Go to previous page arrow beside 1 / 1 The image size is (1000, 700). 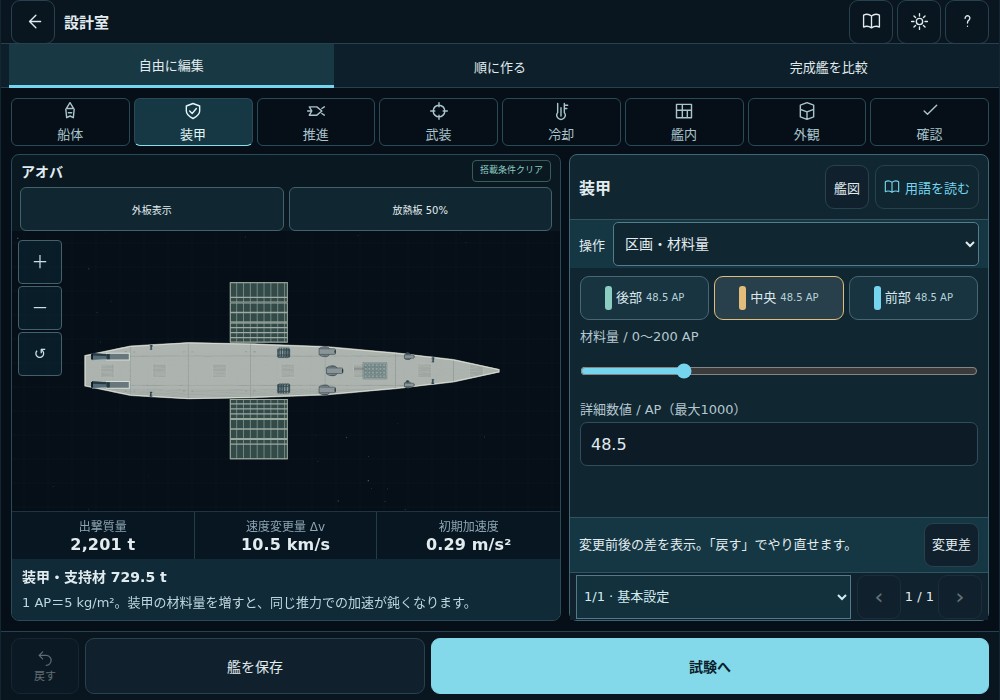(x=879, y=597)
